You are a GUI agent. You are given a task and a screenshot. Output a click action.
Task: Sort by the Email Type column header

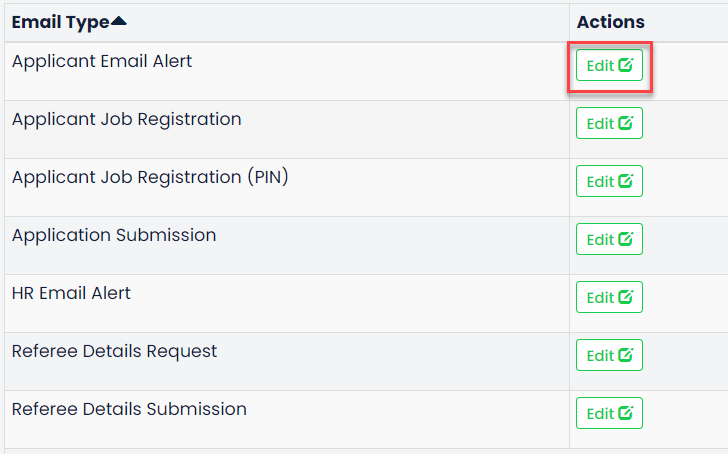[60, 22]
